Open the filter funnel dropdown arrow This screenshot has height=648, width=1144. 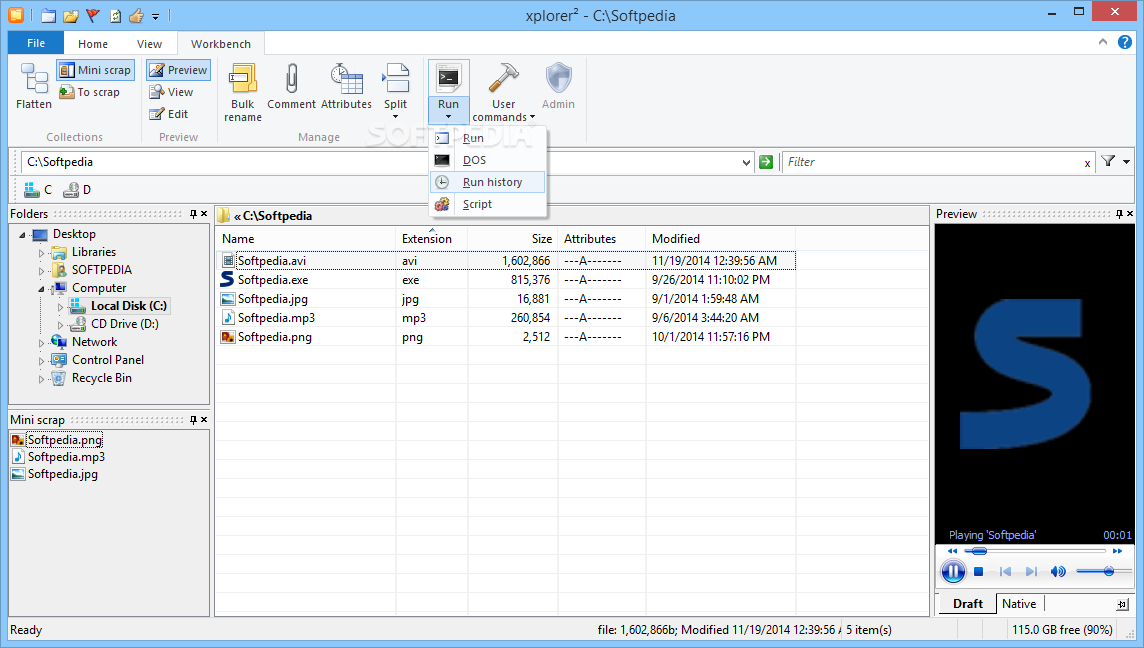(x=1126, y=162)
